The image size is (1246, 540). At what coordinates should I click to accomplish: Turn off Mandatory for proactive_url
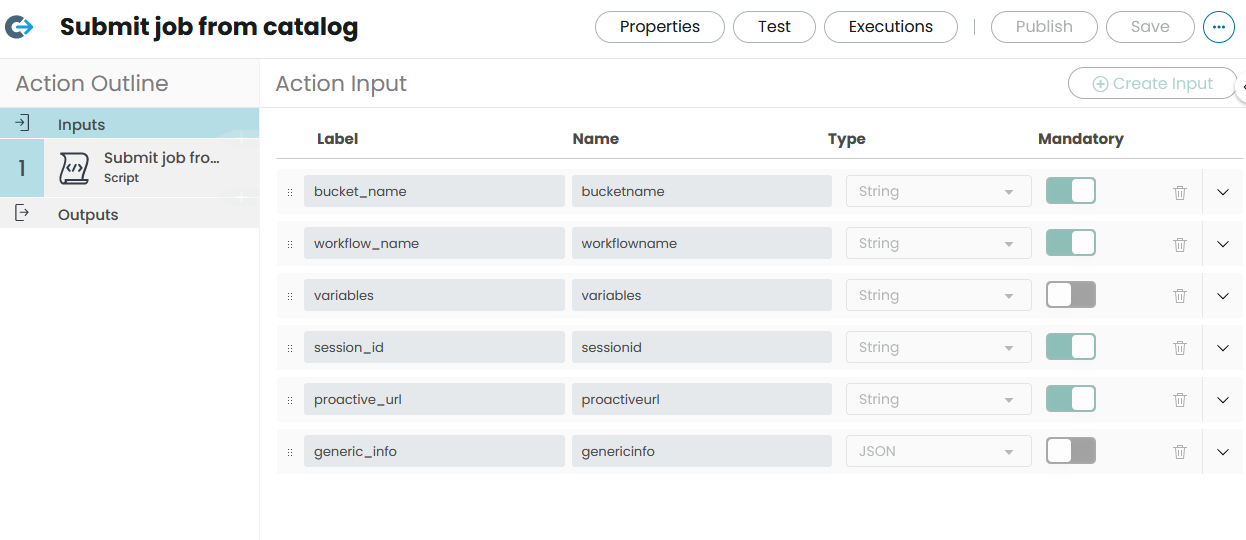click(1071, 399)
